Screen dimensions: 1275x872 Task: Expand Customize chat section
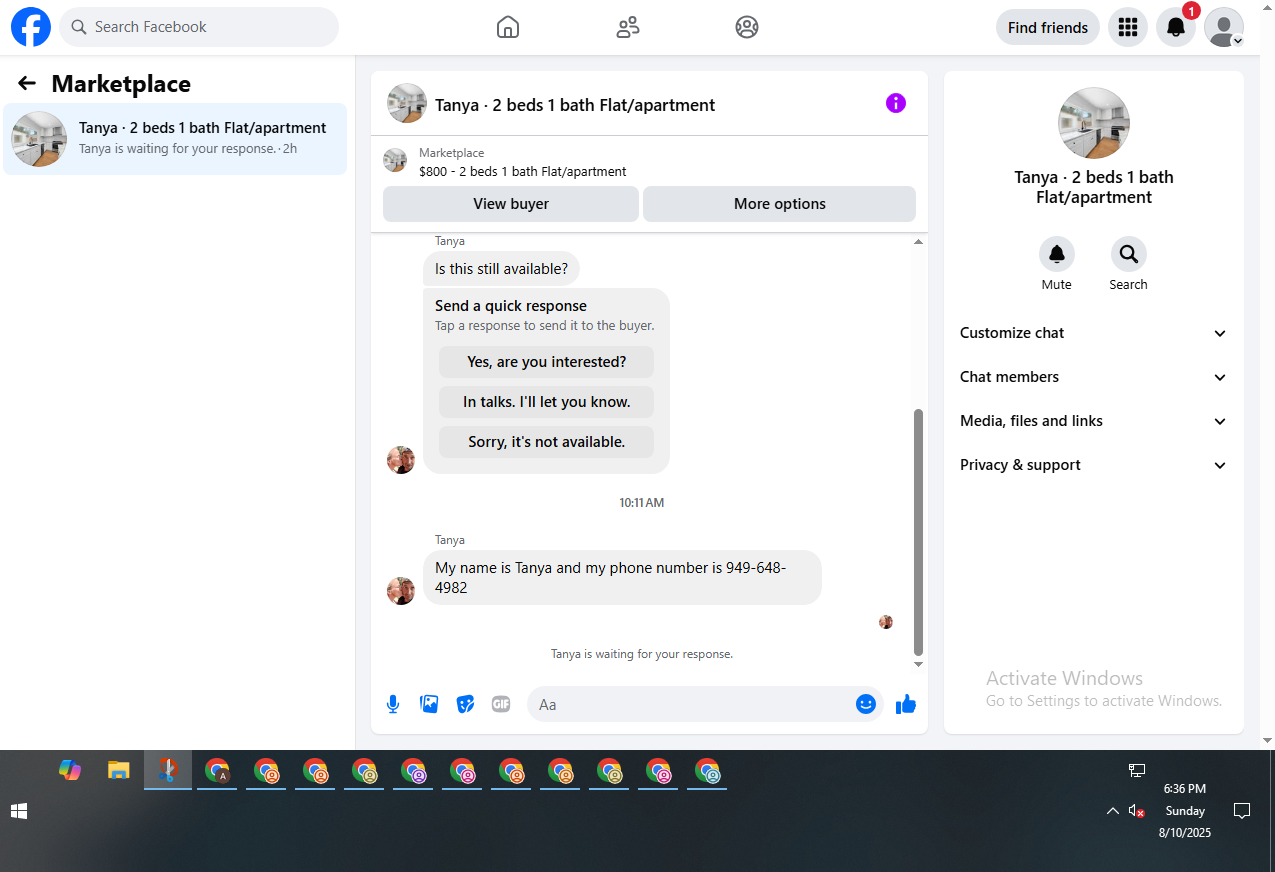point(1094,333)
